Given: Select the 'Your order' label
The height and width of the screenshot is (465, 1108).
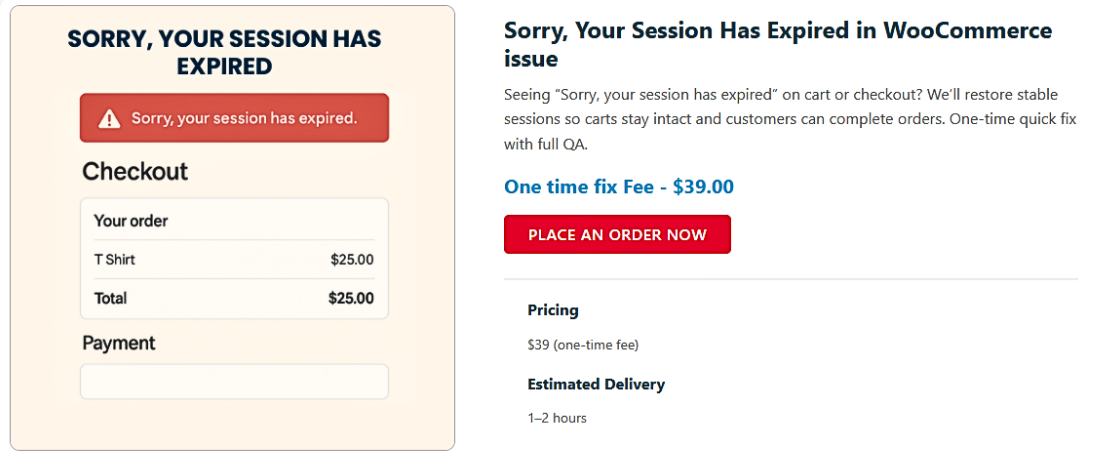Looking at the screenshot, I should (131, 221).
